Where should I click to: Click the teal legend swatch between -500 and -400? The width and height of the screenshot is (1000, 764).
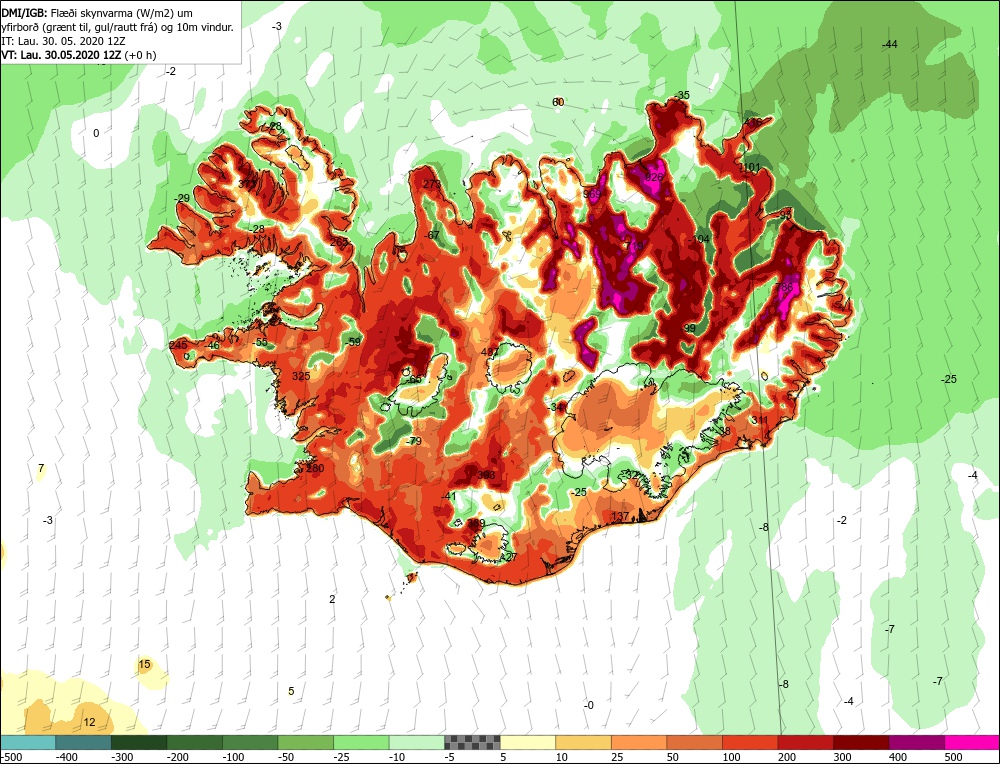(28, 742)
